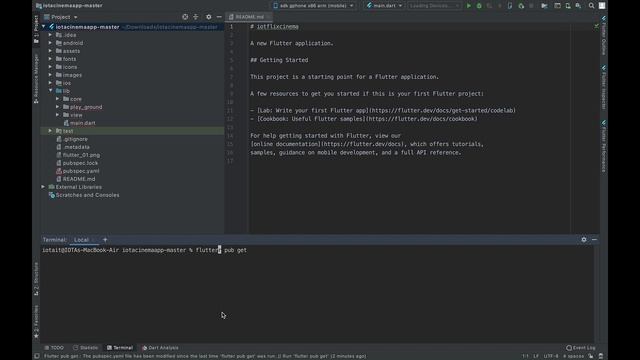Open the SDK manager toolbar icon

(578, 6)
